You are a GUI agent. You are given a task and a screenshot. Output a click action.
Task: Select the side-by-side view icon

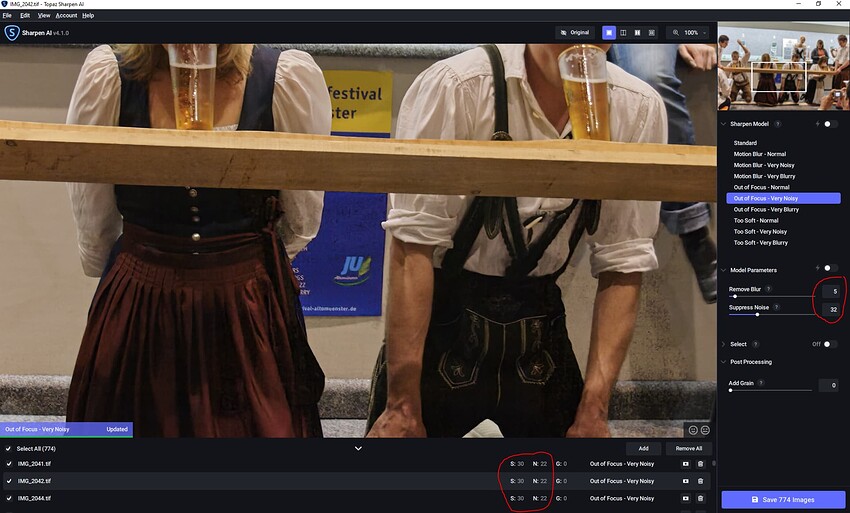(x=637, y=32)
